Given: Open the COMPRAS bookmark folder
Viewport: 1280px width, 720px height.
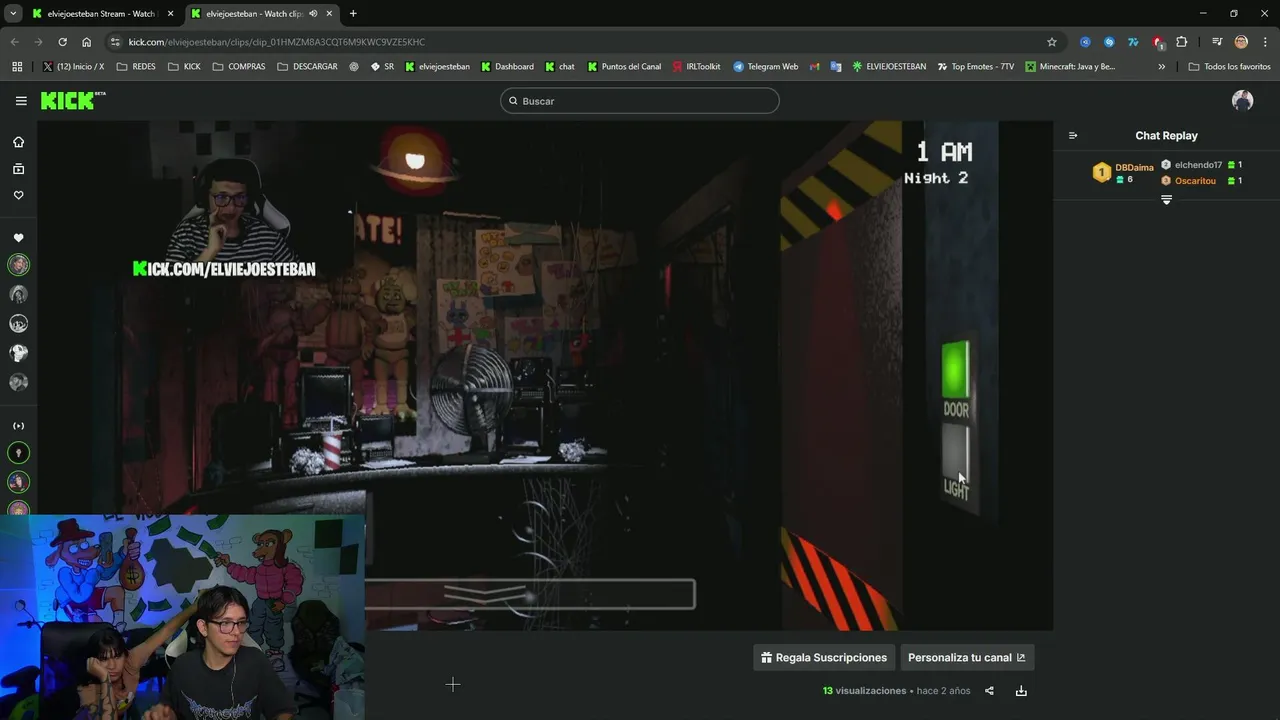Looking at the screenshot, I should click(239, 67).
